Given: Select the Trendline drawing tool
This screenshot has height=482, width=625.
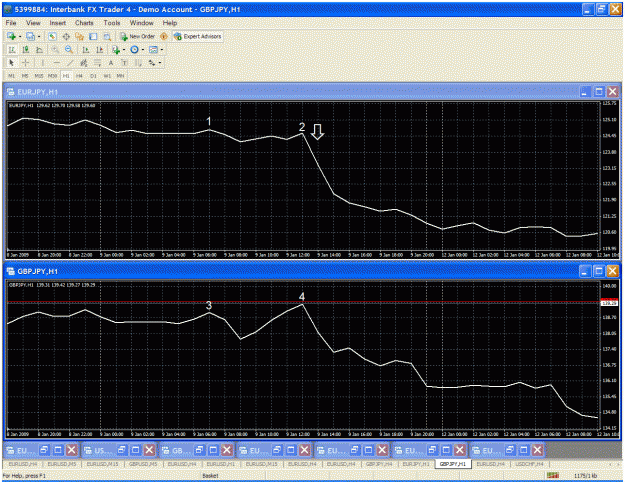Looking at the screenshot, I should pyautogui.click(x=70, y=63).
